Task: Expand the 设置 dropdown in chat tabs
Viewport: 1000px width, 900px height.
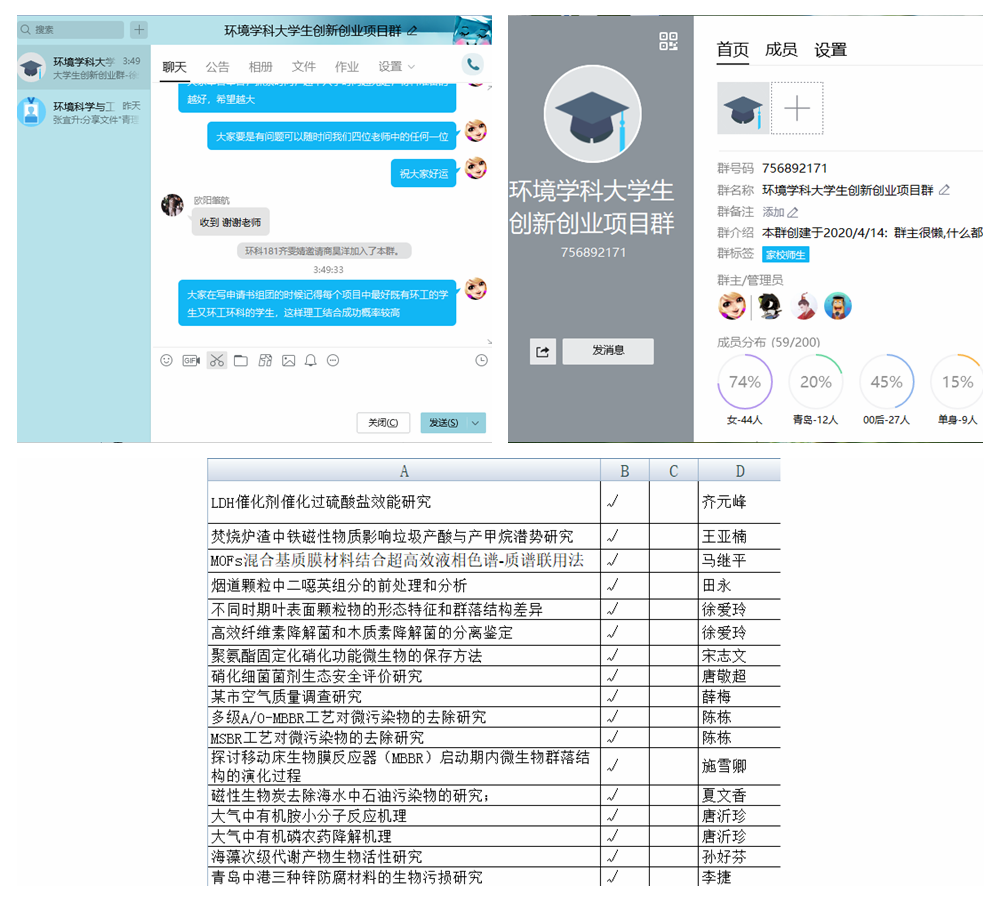Action: pyautogui.click(x=396, y=67)
